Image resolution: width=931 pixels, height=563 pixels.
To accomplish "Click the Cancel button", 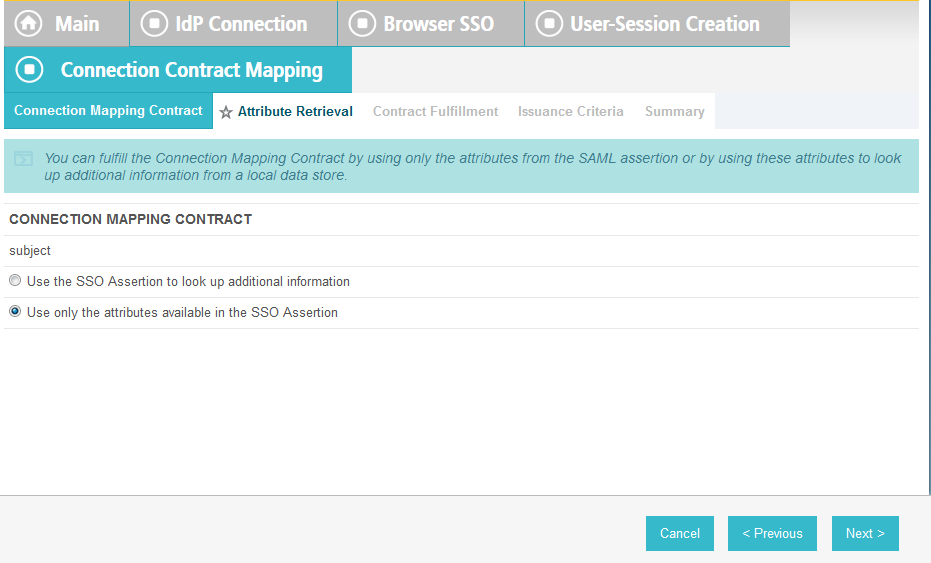I will tap(680, 533).
